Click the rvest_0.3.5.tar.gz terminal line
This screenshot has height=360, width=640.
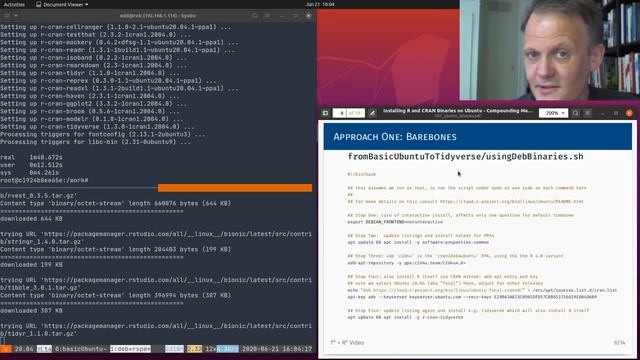[39, 196]
